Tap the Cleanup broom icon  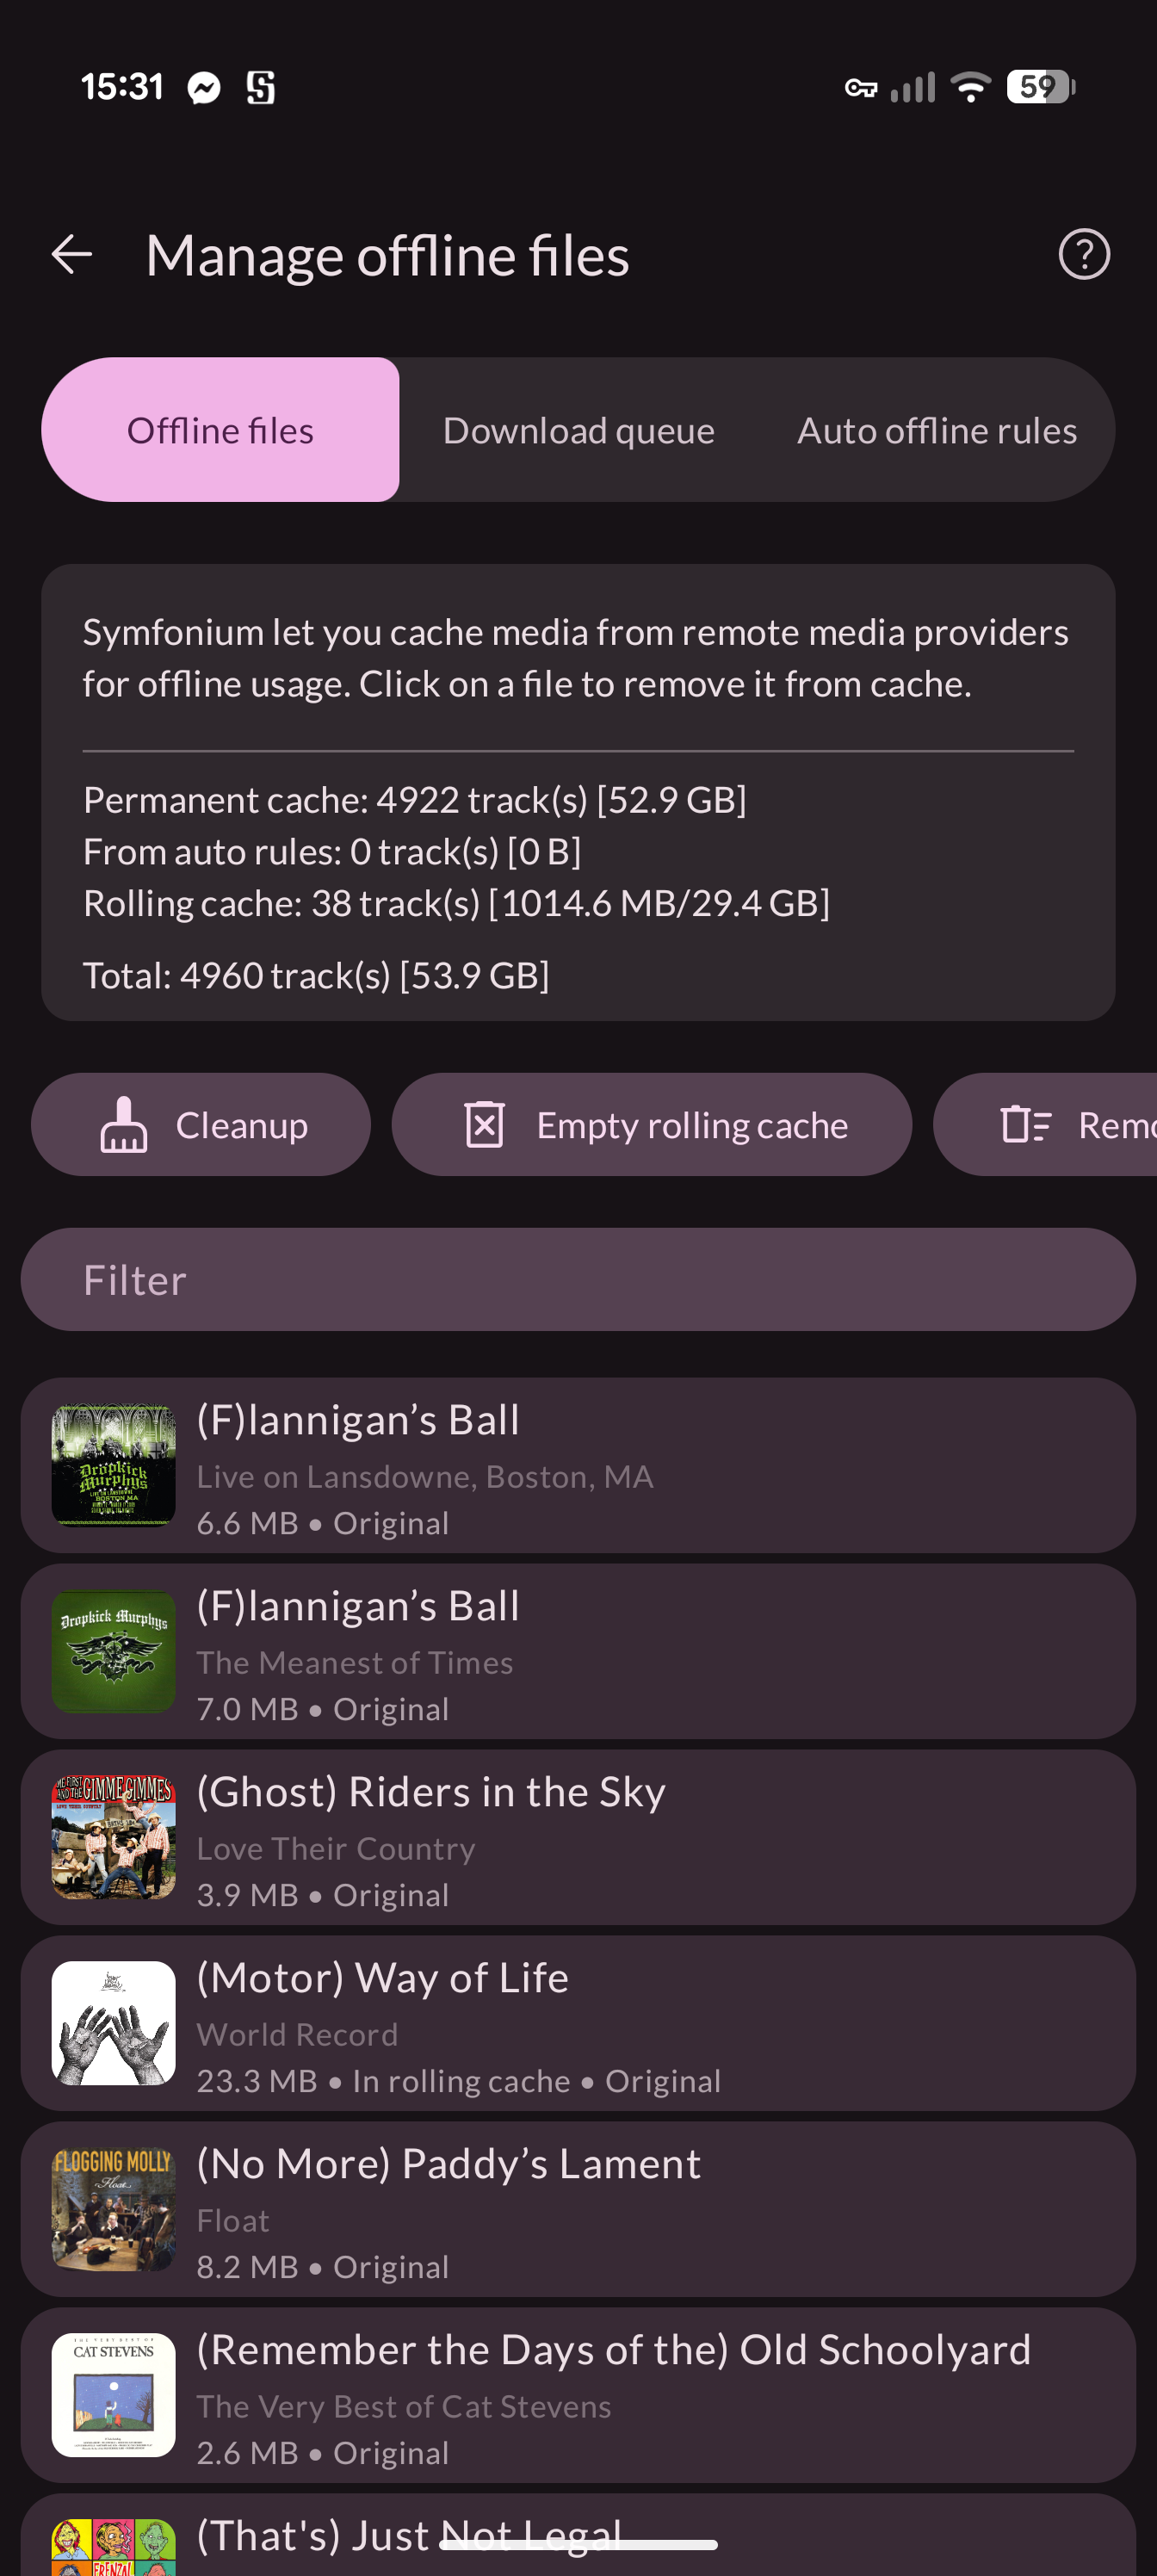pyautogui.click(x=124, y=1125)
